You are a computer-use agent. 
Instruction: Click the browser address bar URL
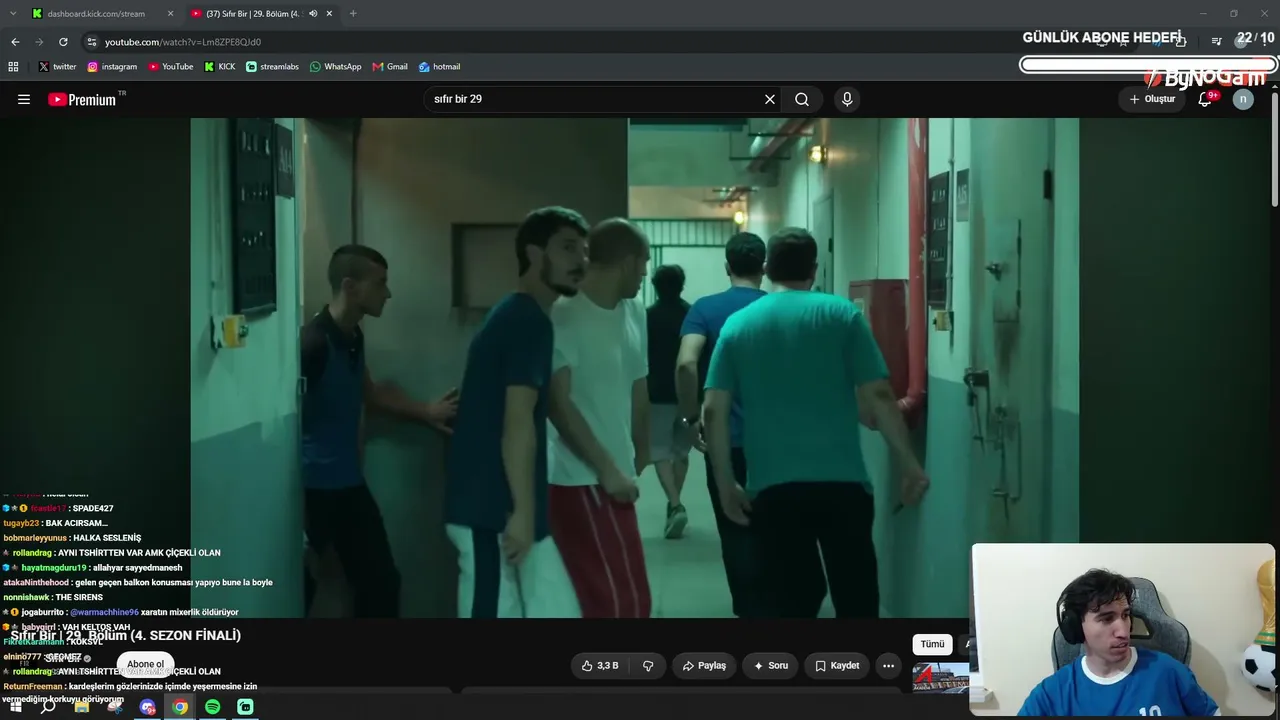(183, 42)
